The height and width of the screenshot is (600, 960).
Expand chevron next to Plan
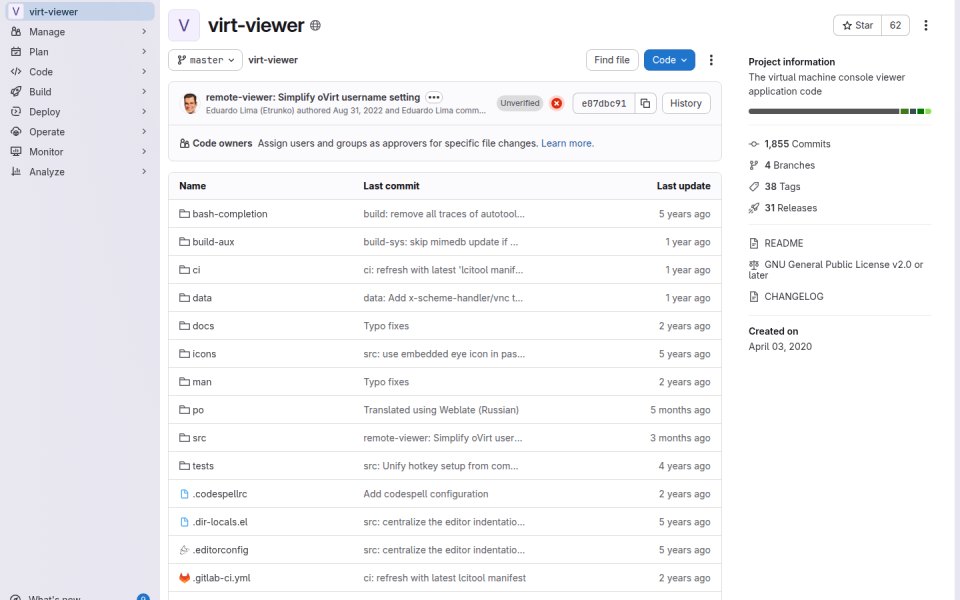(x=144, y=52)
